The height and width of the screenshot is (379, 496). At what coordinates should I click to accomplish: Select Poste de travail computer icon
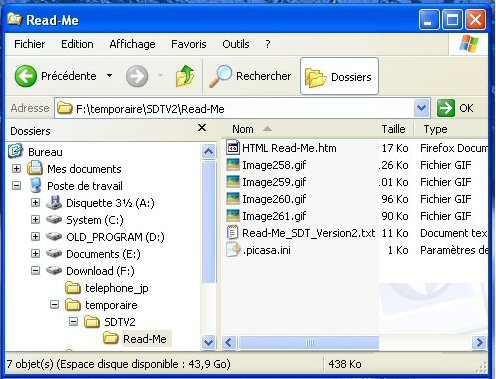[36, 185]
